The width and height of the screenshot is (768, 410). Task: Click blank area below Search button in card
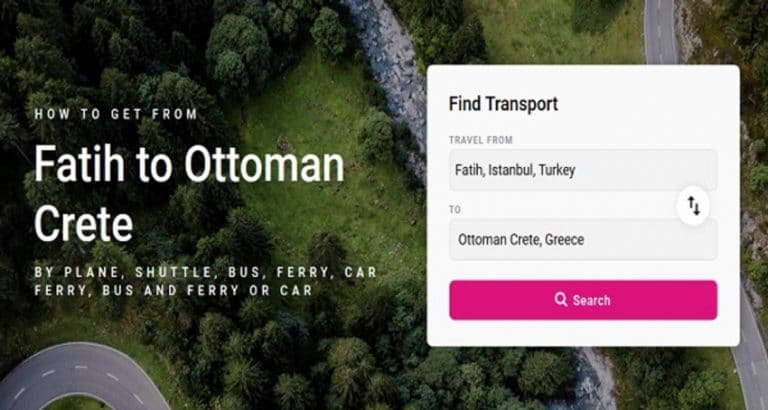point(583,333)
